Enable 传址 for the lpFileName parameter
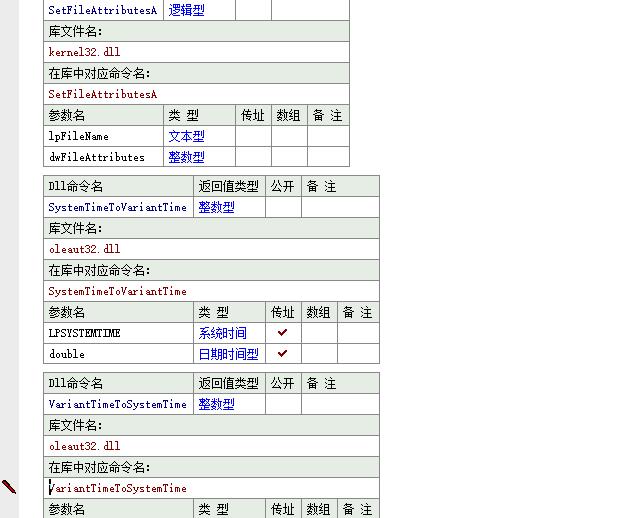Screen dimensions: 643x518 tap(253, 136)
